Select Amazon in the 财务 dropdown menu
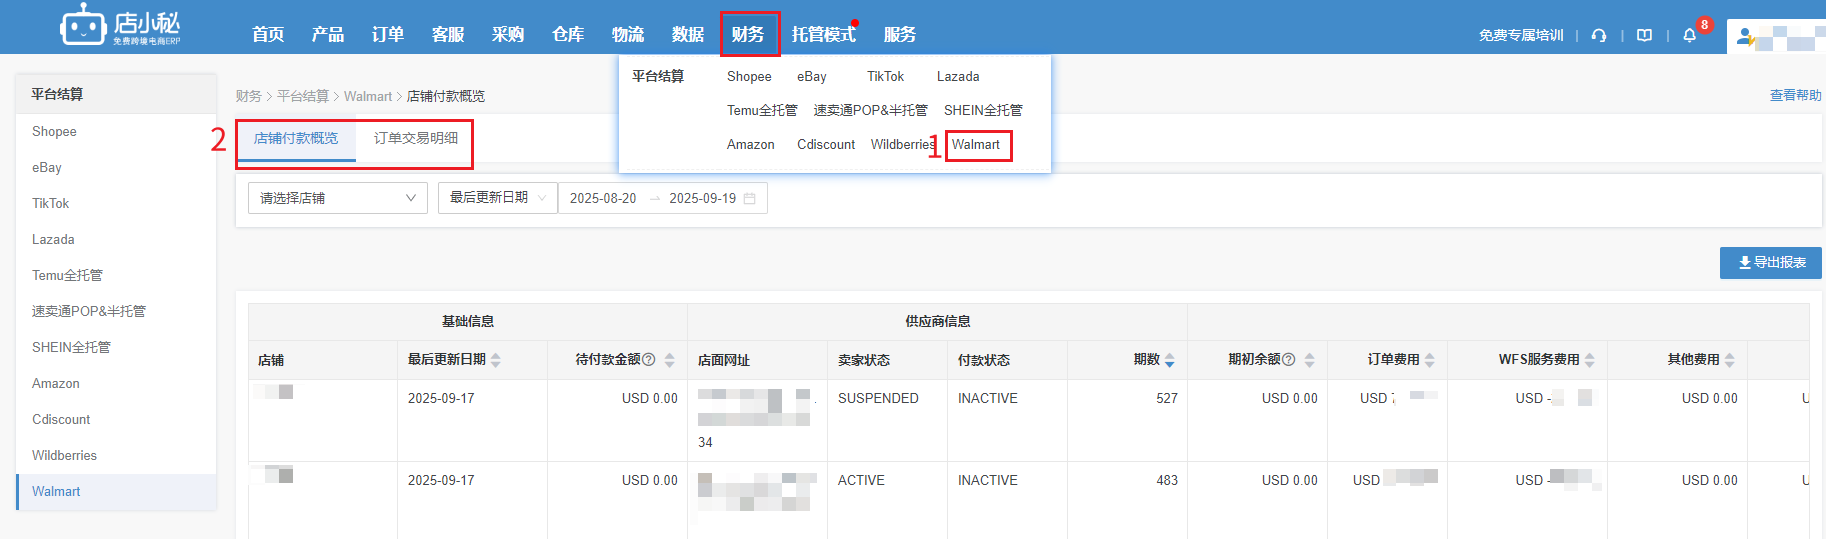1826x539 pixels. 751,144
